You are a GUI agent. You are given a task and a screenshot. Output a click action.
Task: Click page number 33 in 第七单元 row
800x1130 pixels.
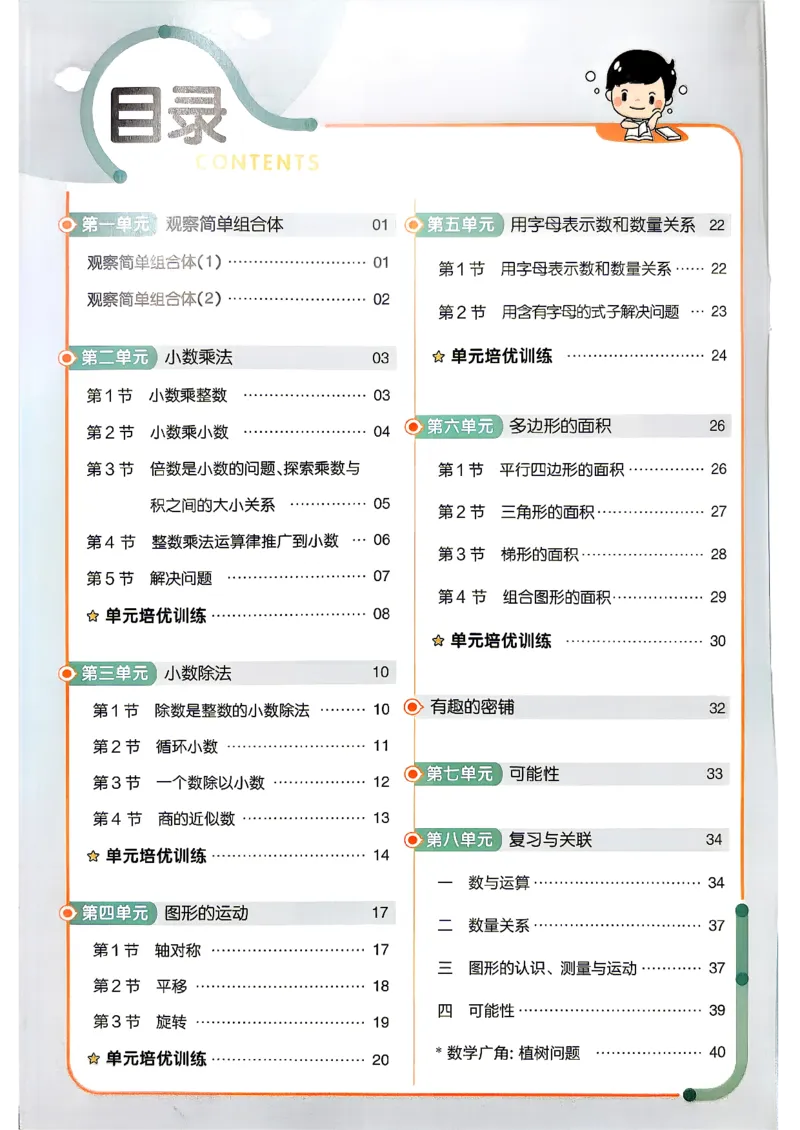(x=714, y=774)
